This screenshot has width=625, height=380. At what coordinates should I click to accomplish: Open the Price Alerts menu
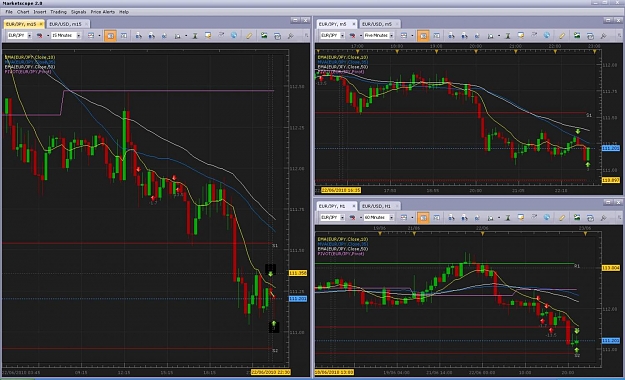(x=102, y=12)
